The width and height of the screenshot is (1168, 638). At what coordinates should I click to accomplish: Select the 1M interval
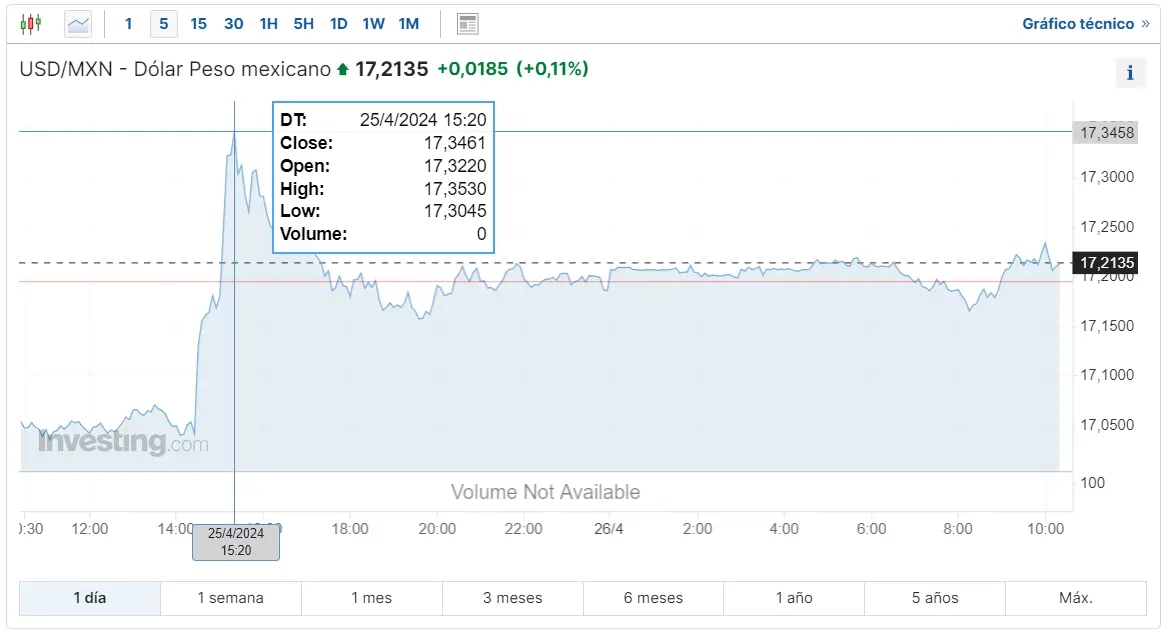tap(408, 23)
